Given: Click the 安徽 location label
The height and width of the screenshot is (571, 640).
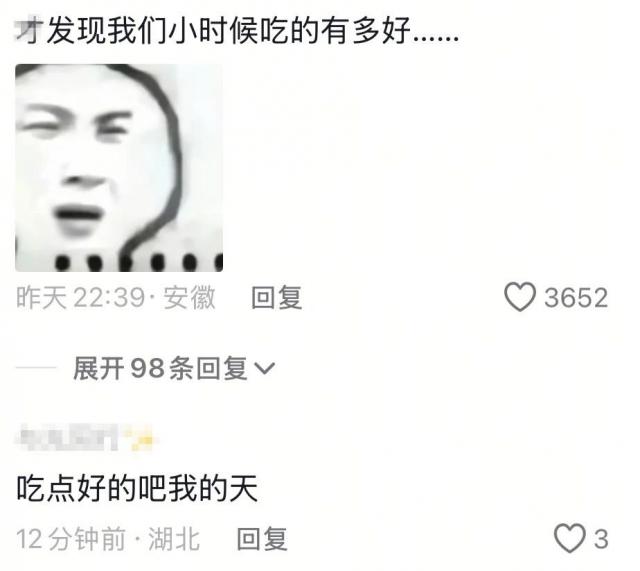Looking at the screenshot, I should tap(189, 298).
